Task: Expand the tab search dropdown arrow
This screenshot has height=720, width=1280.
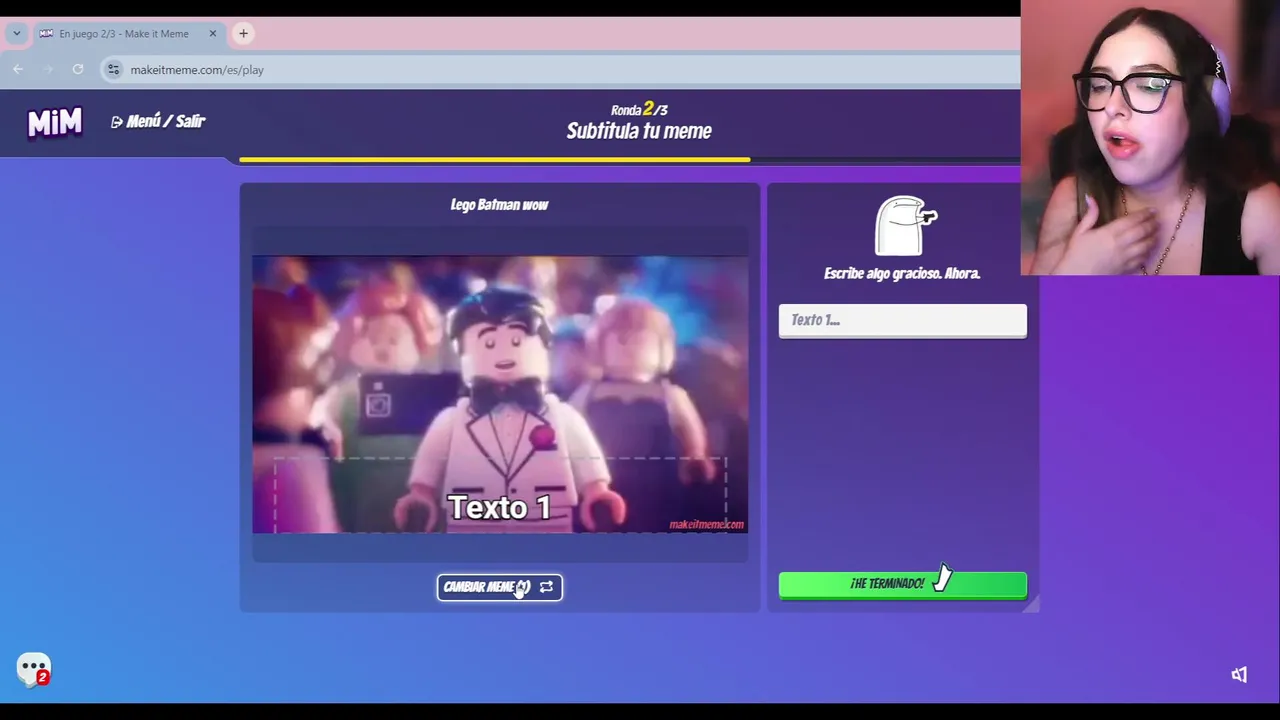Action: click(16, 34)
